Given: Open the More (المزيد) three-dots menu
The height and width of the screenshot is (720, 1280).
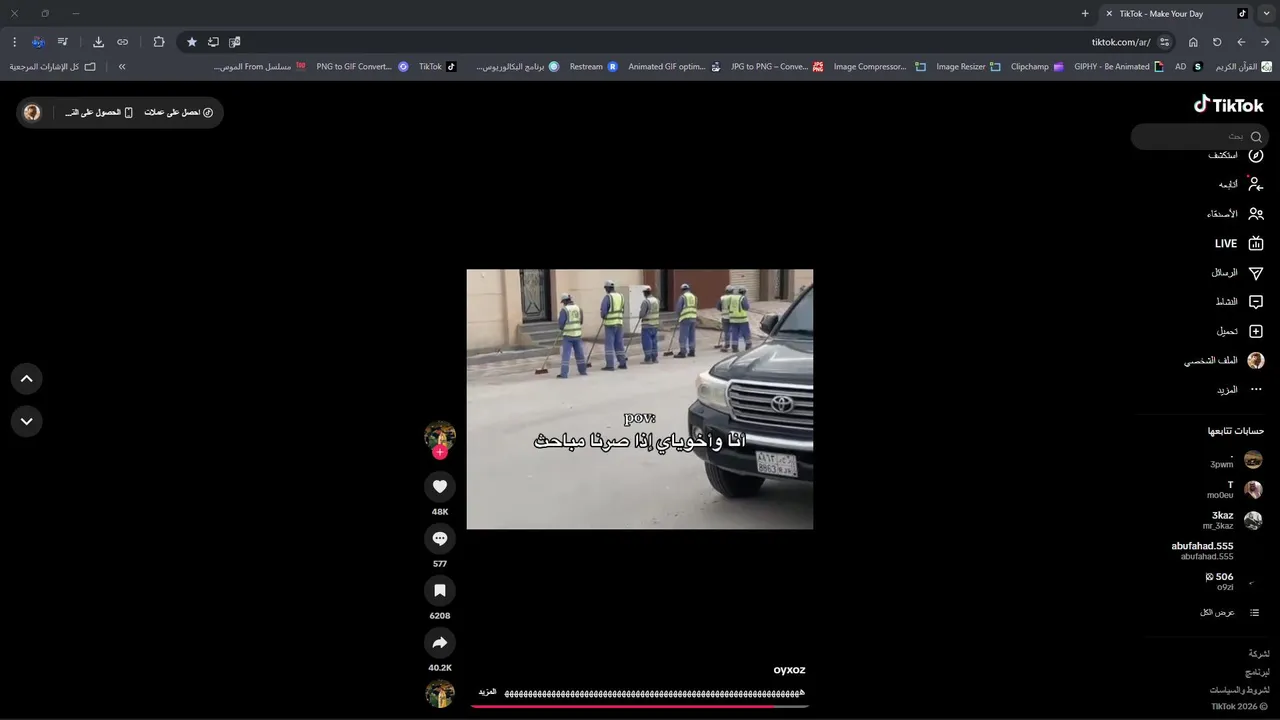Looking at the screenshot, I should click(x=1256, y=390).
